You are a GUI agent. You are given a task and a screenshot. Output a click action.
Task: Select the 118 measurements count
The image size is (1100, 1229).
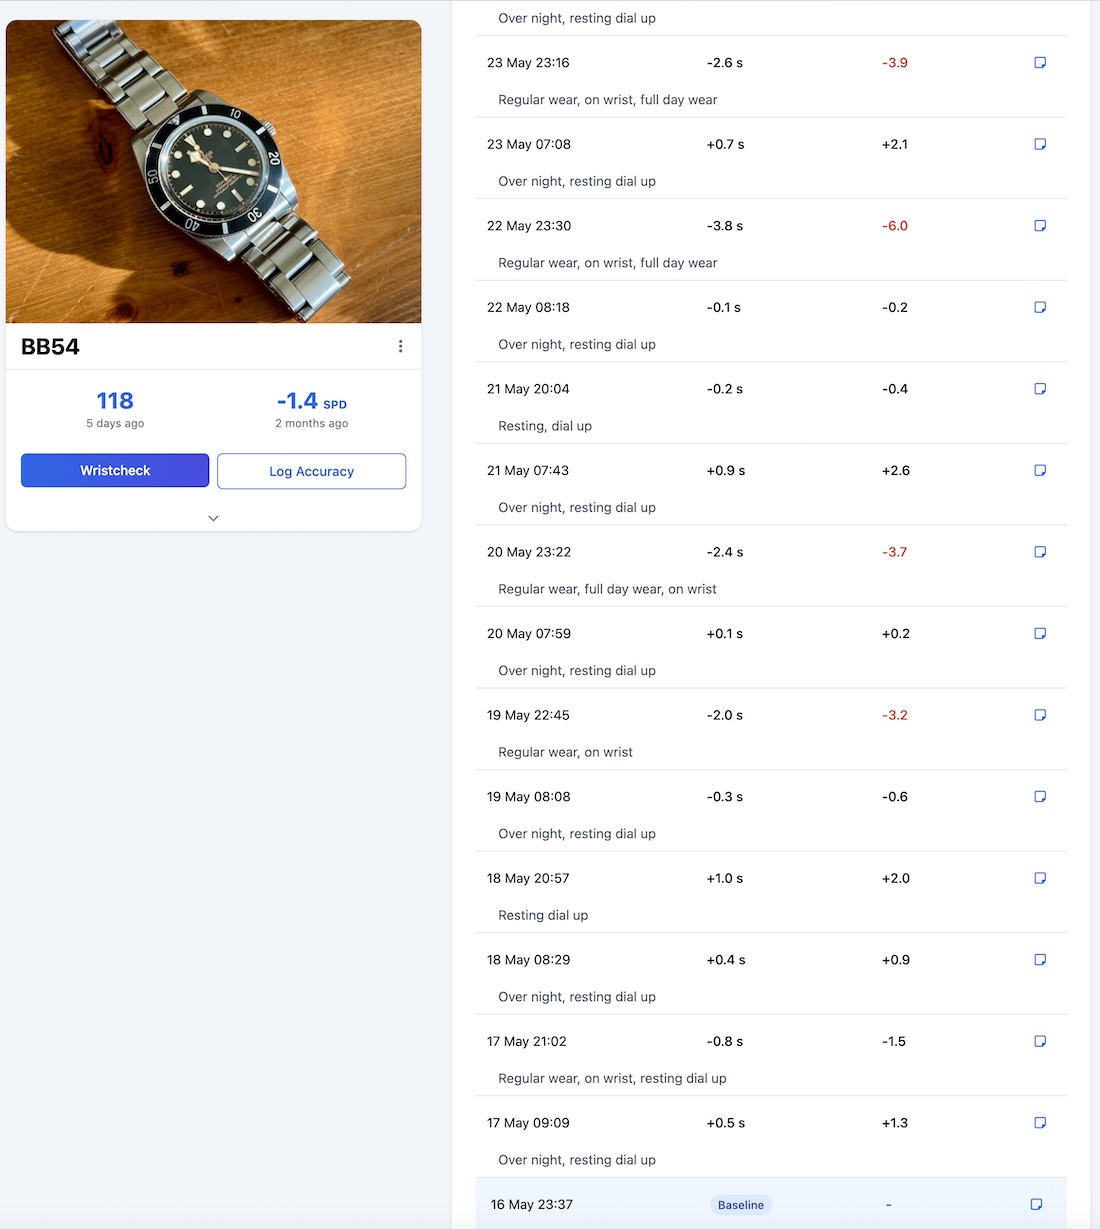pos(115,401)
